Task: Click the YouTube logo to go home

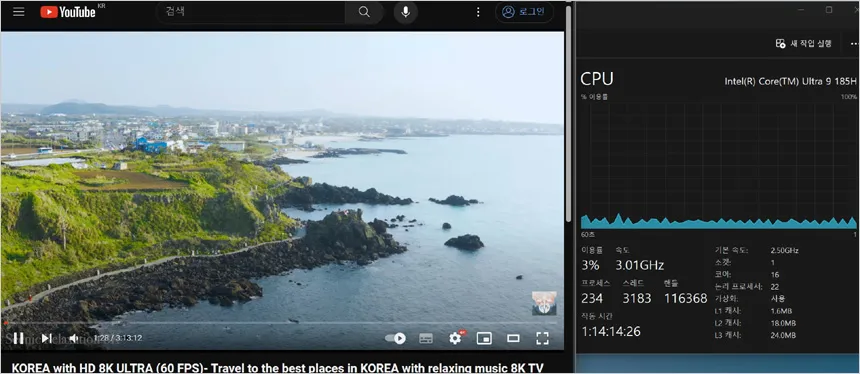Action: point(68,12)
